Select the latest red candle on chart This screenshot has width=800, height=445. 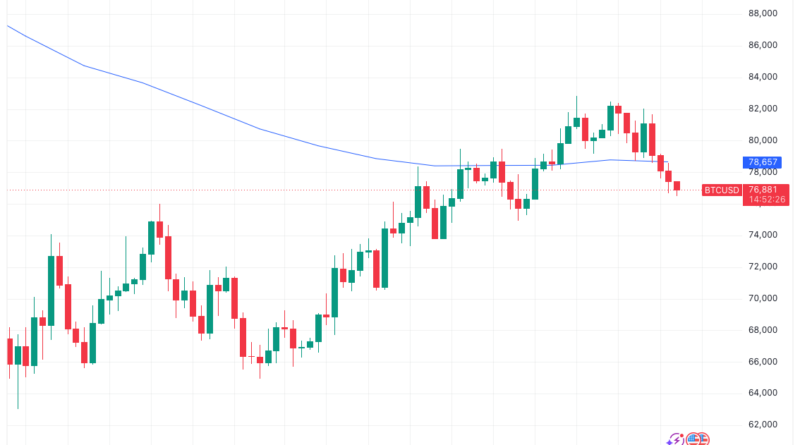point(677,186)
